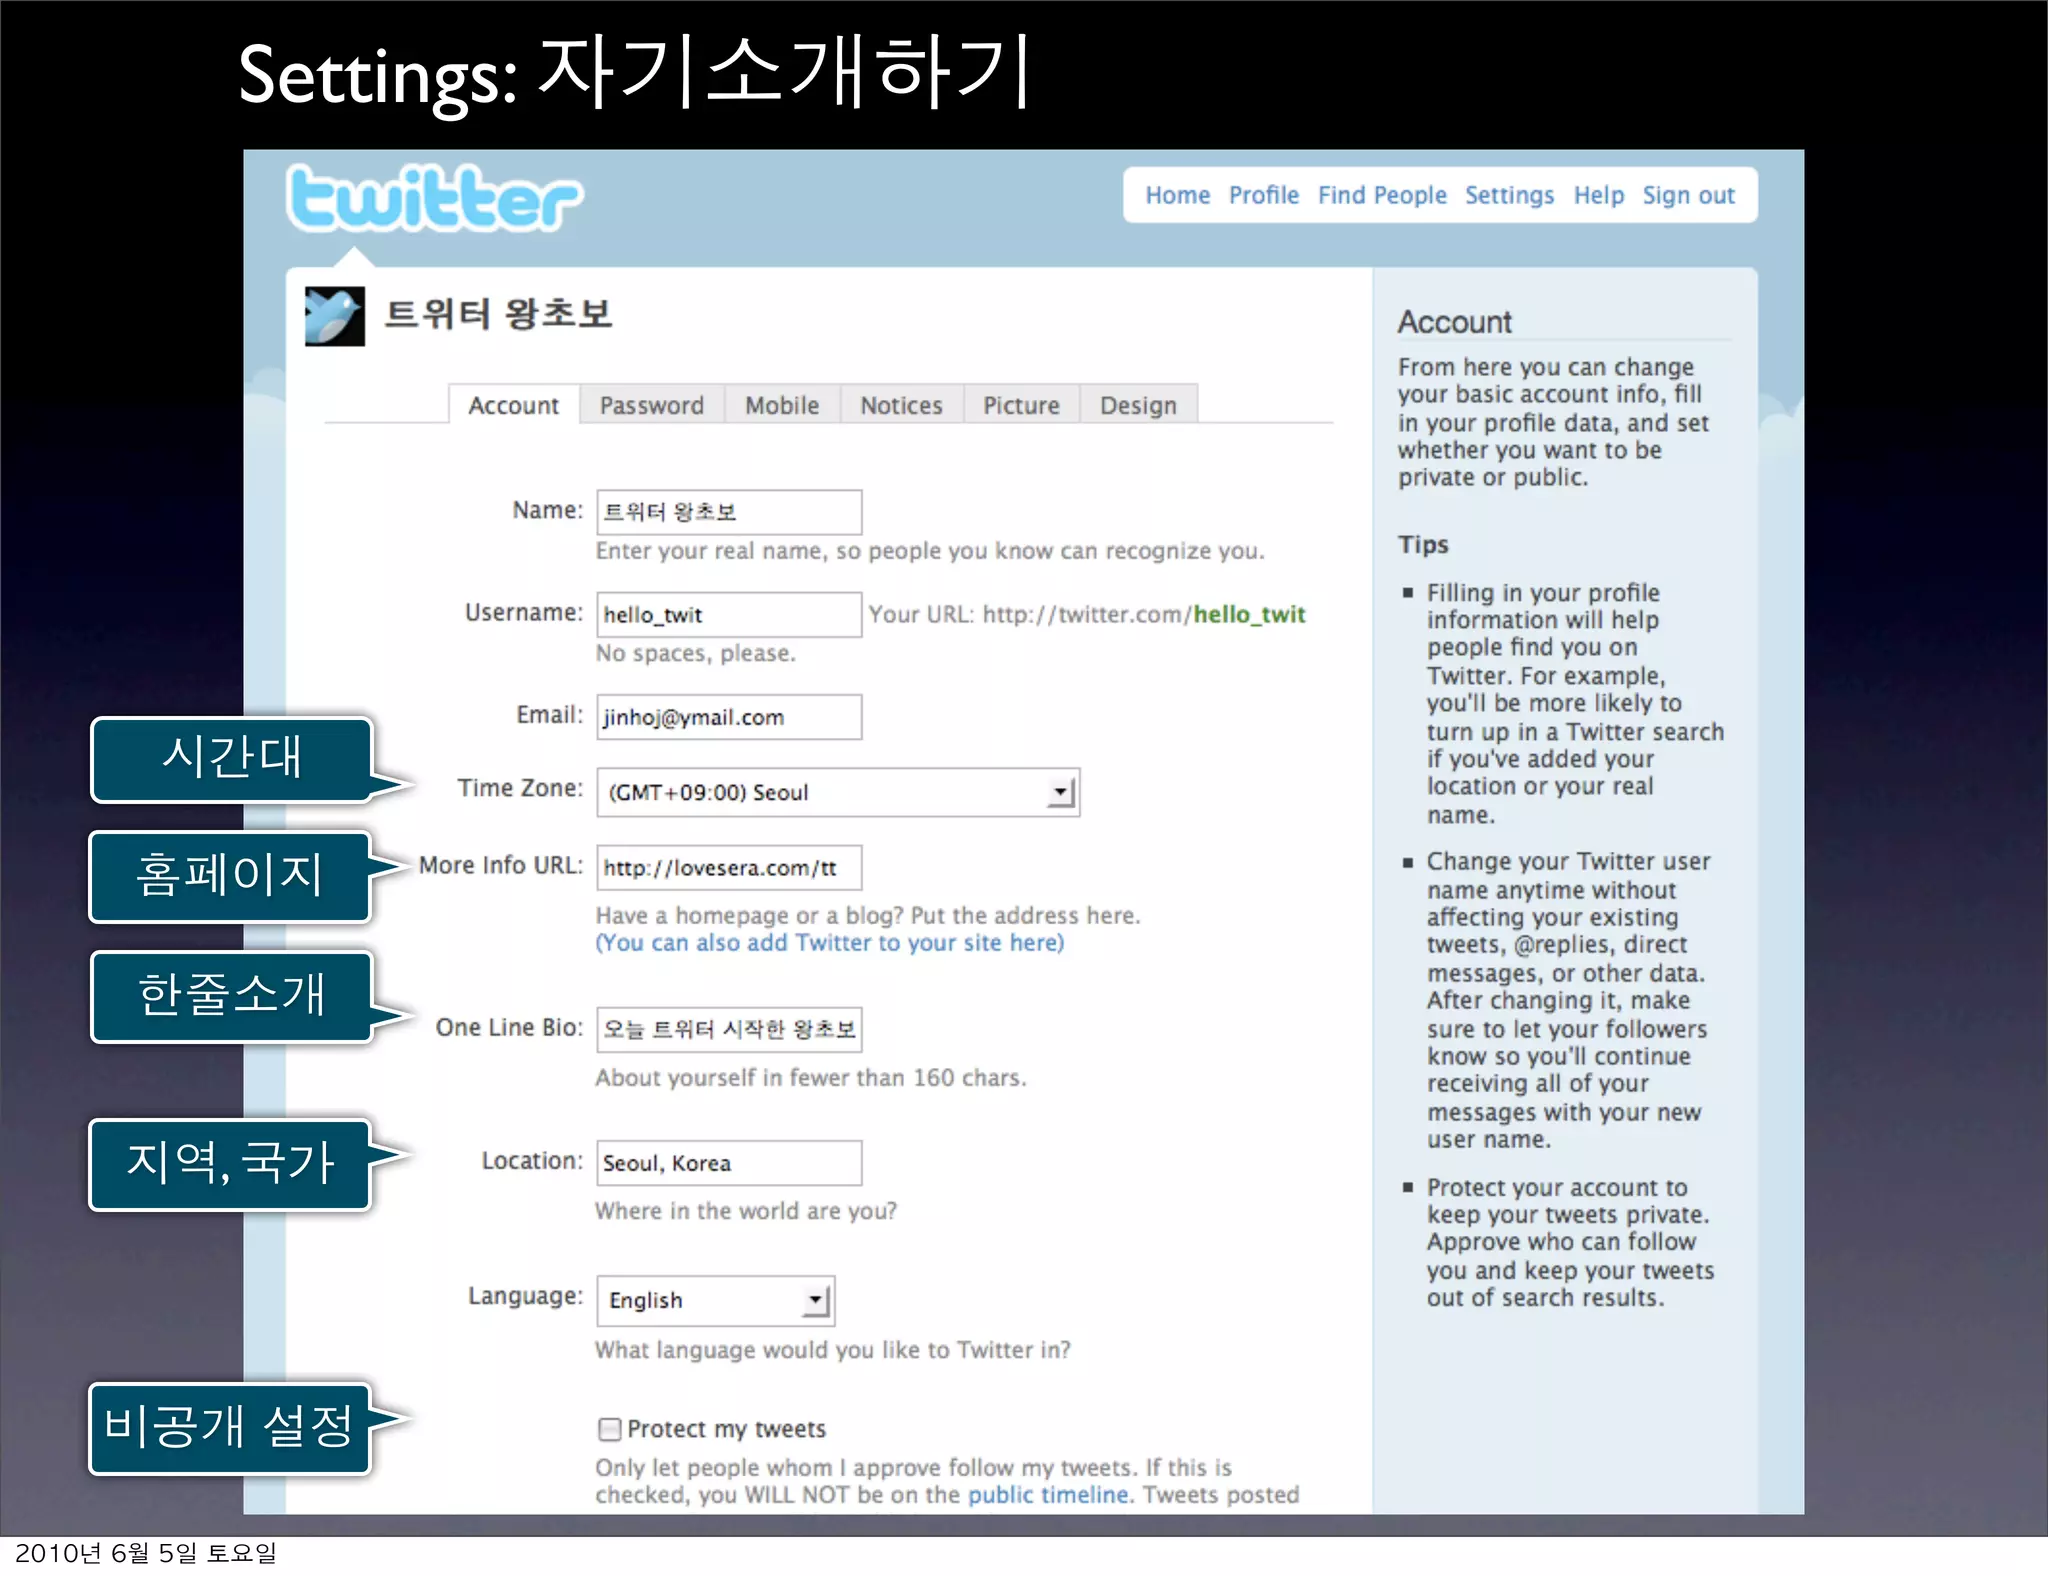
Task: Open the Language dropdown set to English
Action: [x=716, y=1300]
